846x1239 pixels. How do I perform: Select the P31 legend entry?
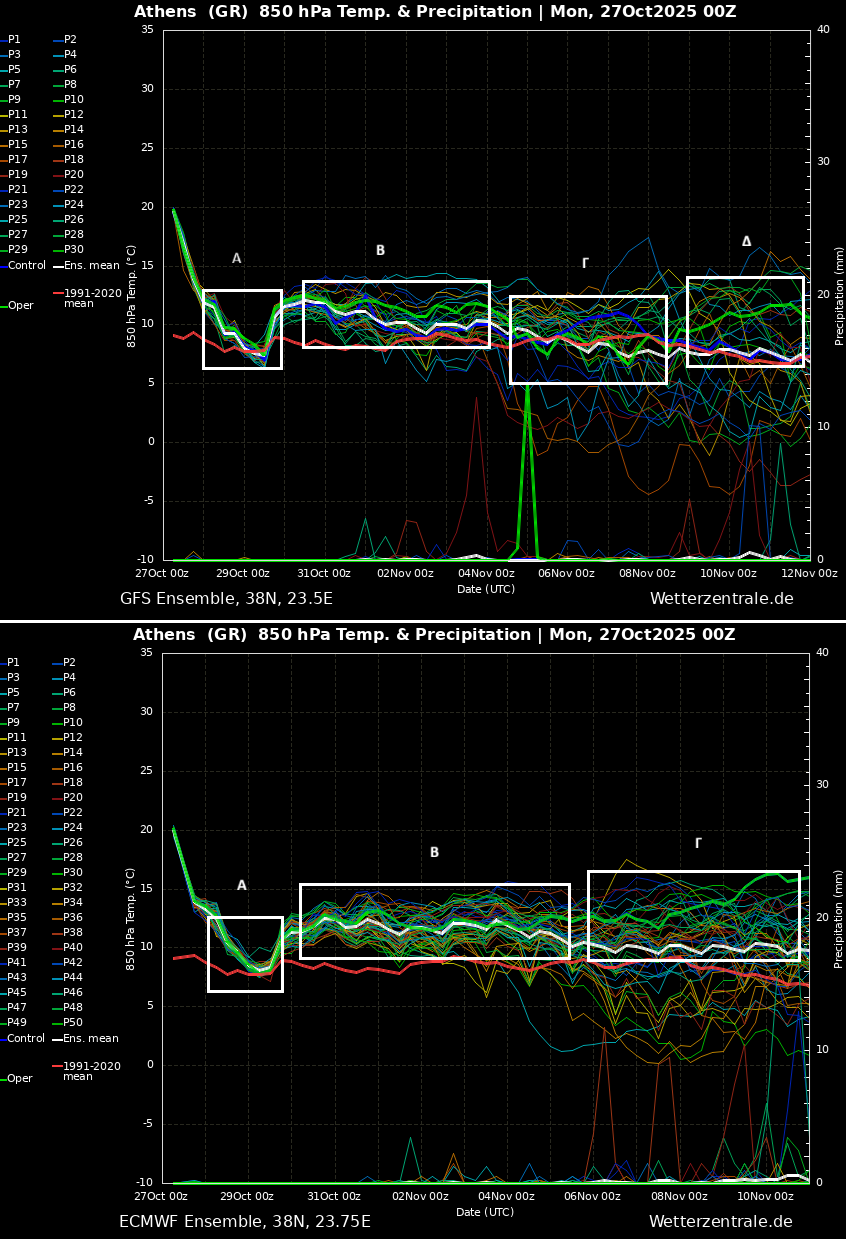click(17, 887)
